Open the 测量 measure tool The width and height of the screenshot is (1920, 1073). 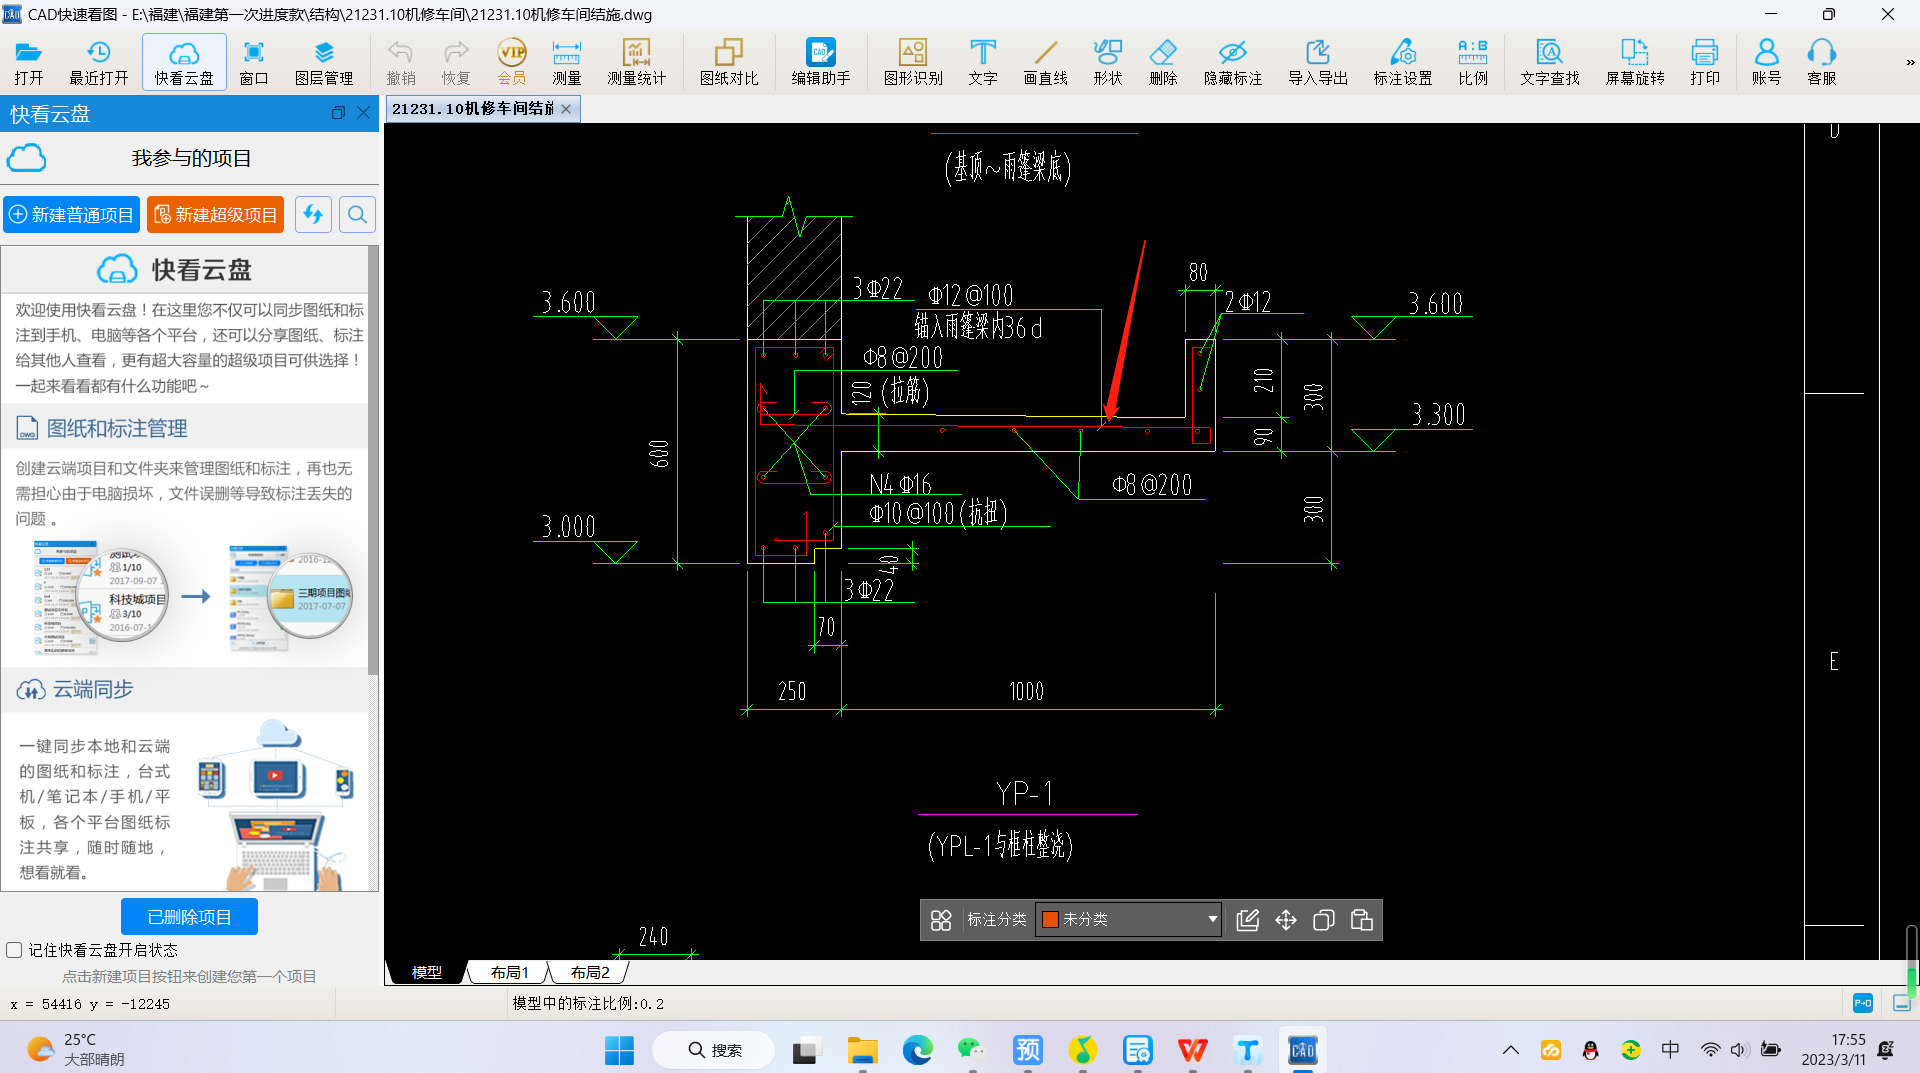click(x=566, y=62)
